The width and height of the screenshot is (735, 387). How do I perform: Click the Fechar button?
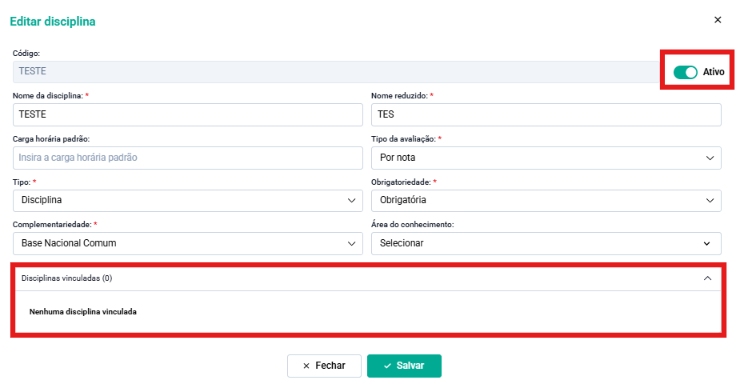click(x=324, y=366)
